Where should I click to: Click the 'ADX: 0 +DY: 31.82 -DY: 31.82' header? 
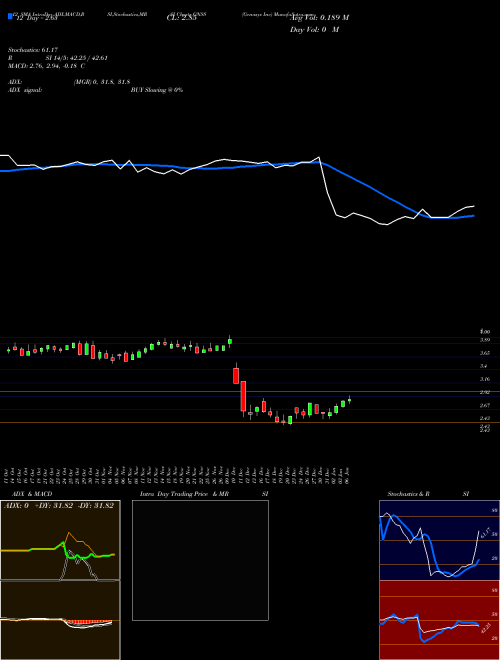[59, 506]
